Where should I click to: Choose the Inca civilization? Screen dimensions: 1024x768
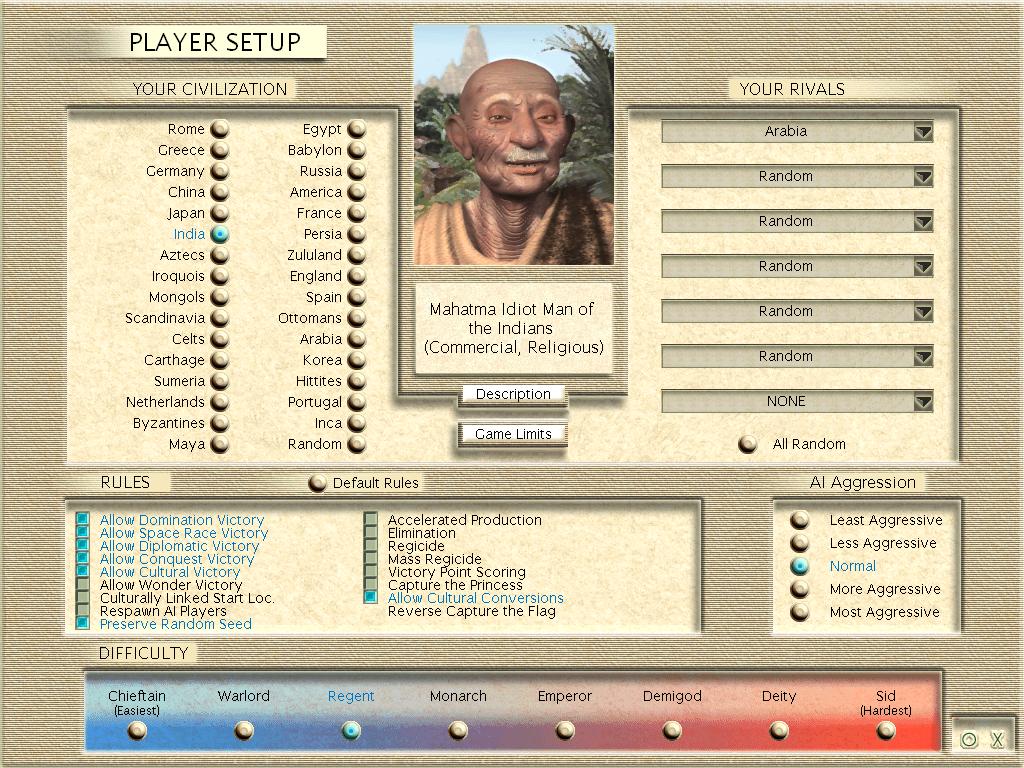[357, 423]
